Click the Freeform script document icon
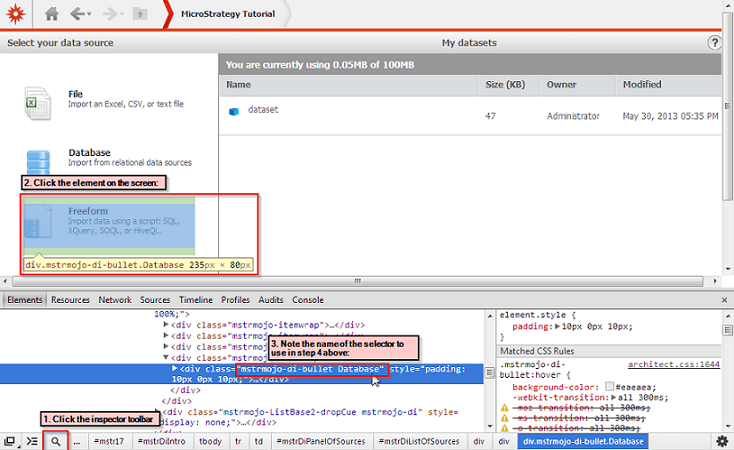 click(38, 221)
